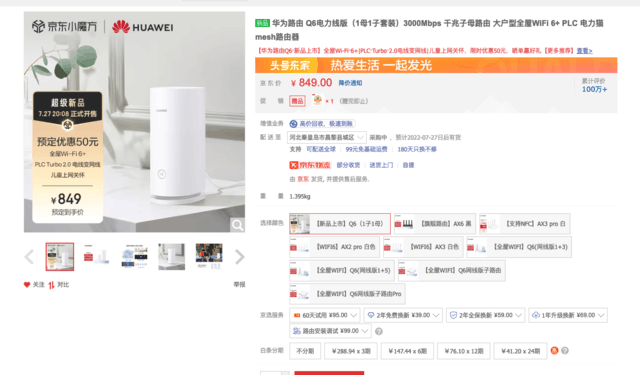Choose the ¥147.44 x 6期 installment
This screenshot has width=640, height=375.
coord(407,351)
